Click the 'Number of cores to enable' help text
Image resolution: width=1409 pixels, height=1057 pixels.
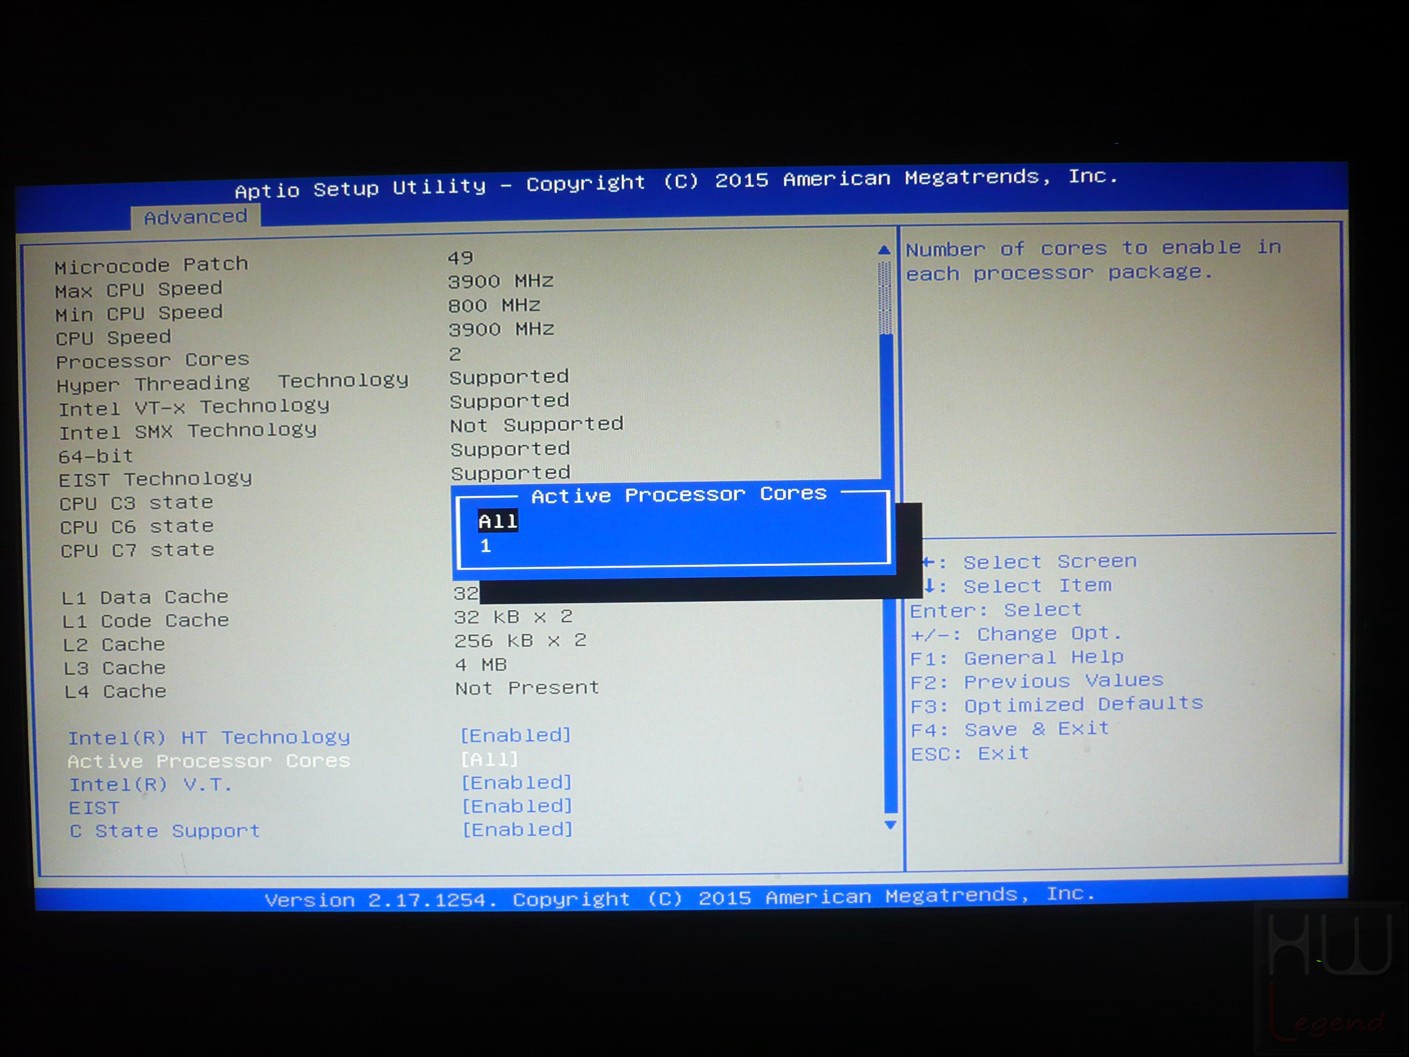1094,260
